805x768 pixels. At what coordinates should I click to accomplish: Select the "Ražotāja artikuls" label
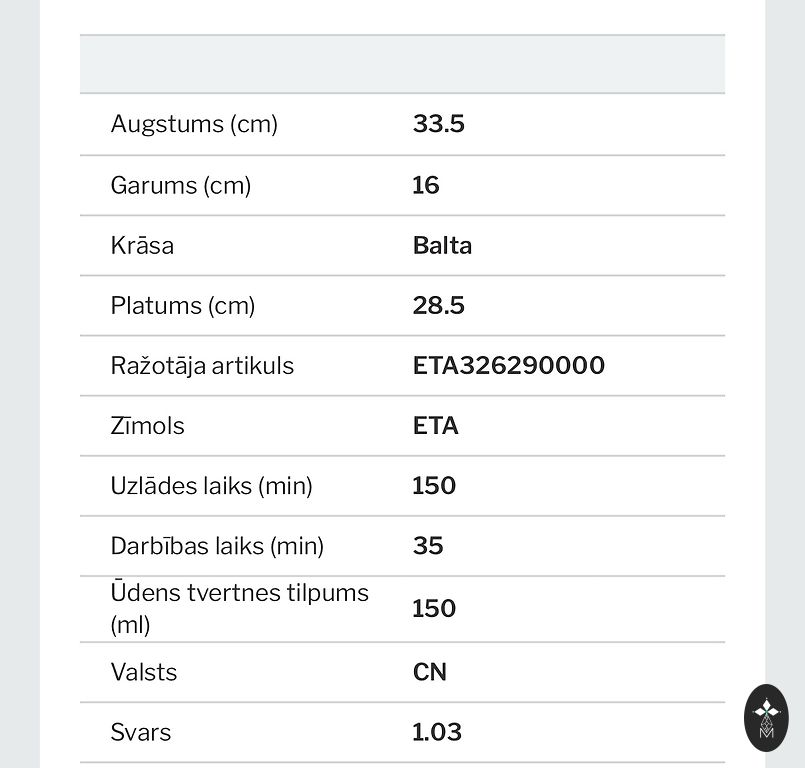tap(202, 365)
